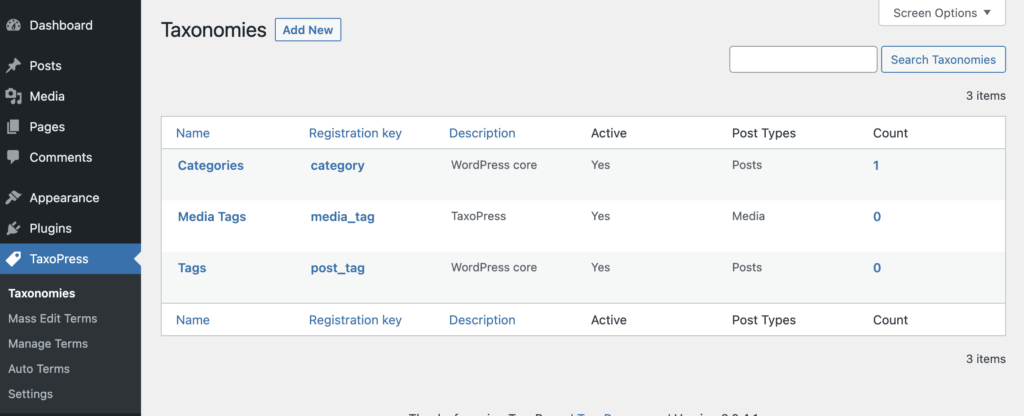
Task: Open the Tags taxonomy
Action: tap(192, 268)
